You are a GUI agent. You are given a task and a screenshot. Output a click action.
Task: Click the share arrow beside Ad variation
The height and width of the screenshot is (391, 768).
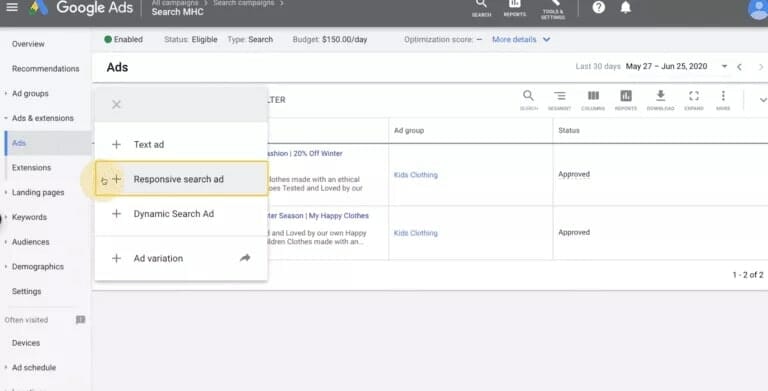(x=245, y=258)
